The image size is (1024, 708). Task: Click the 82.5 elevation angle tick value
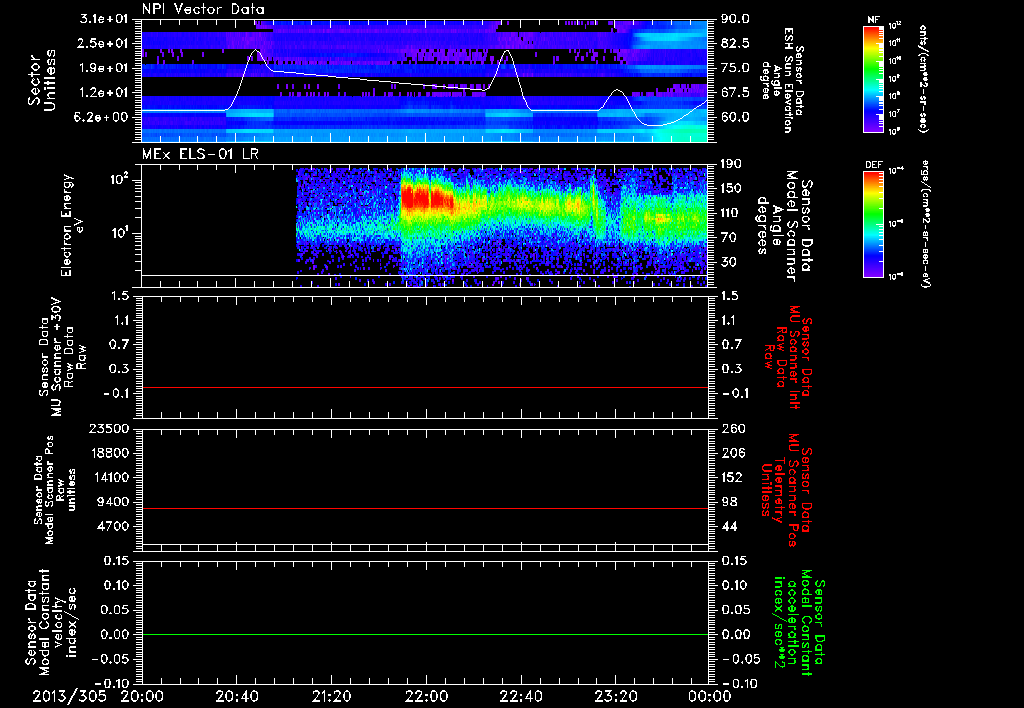[735, 43]
